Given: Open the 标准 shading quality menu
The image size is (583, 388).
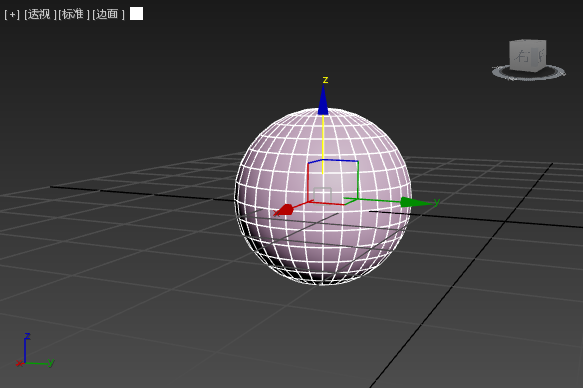Looking at the screenshot, I should pos(74,14).
